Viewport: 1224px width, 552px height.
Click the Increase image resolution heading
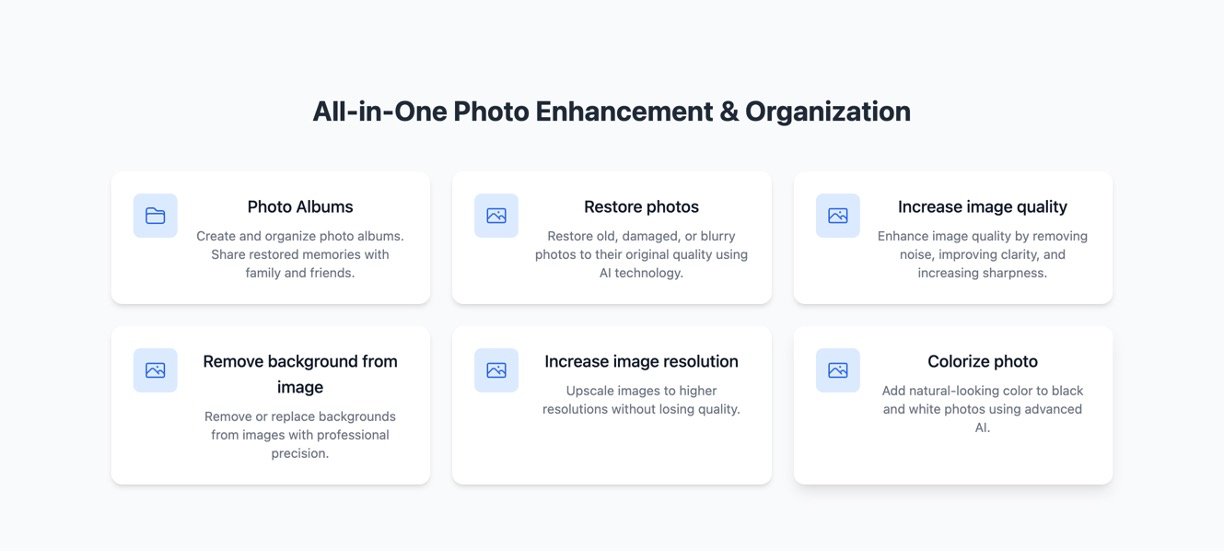point(641,362)
